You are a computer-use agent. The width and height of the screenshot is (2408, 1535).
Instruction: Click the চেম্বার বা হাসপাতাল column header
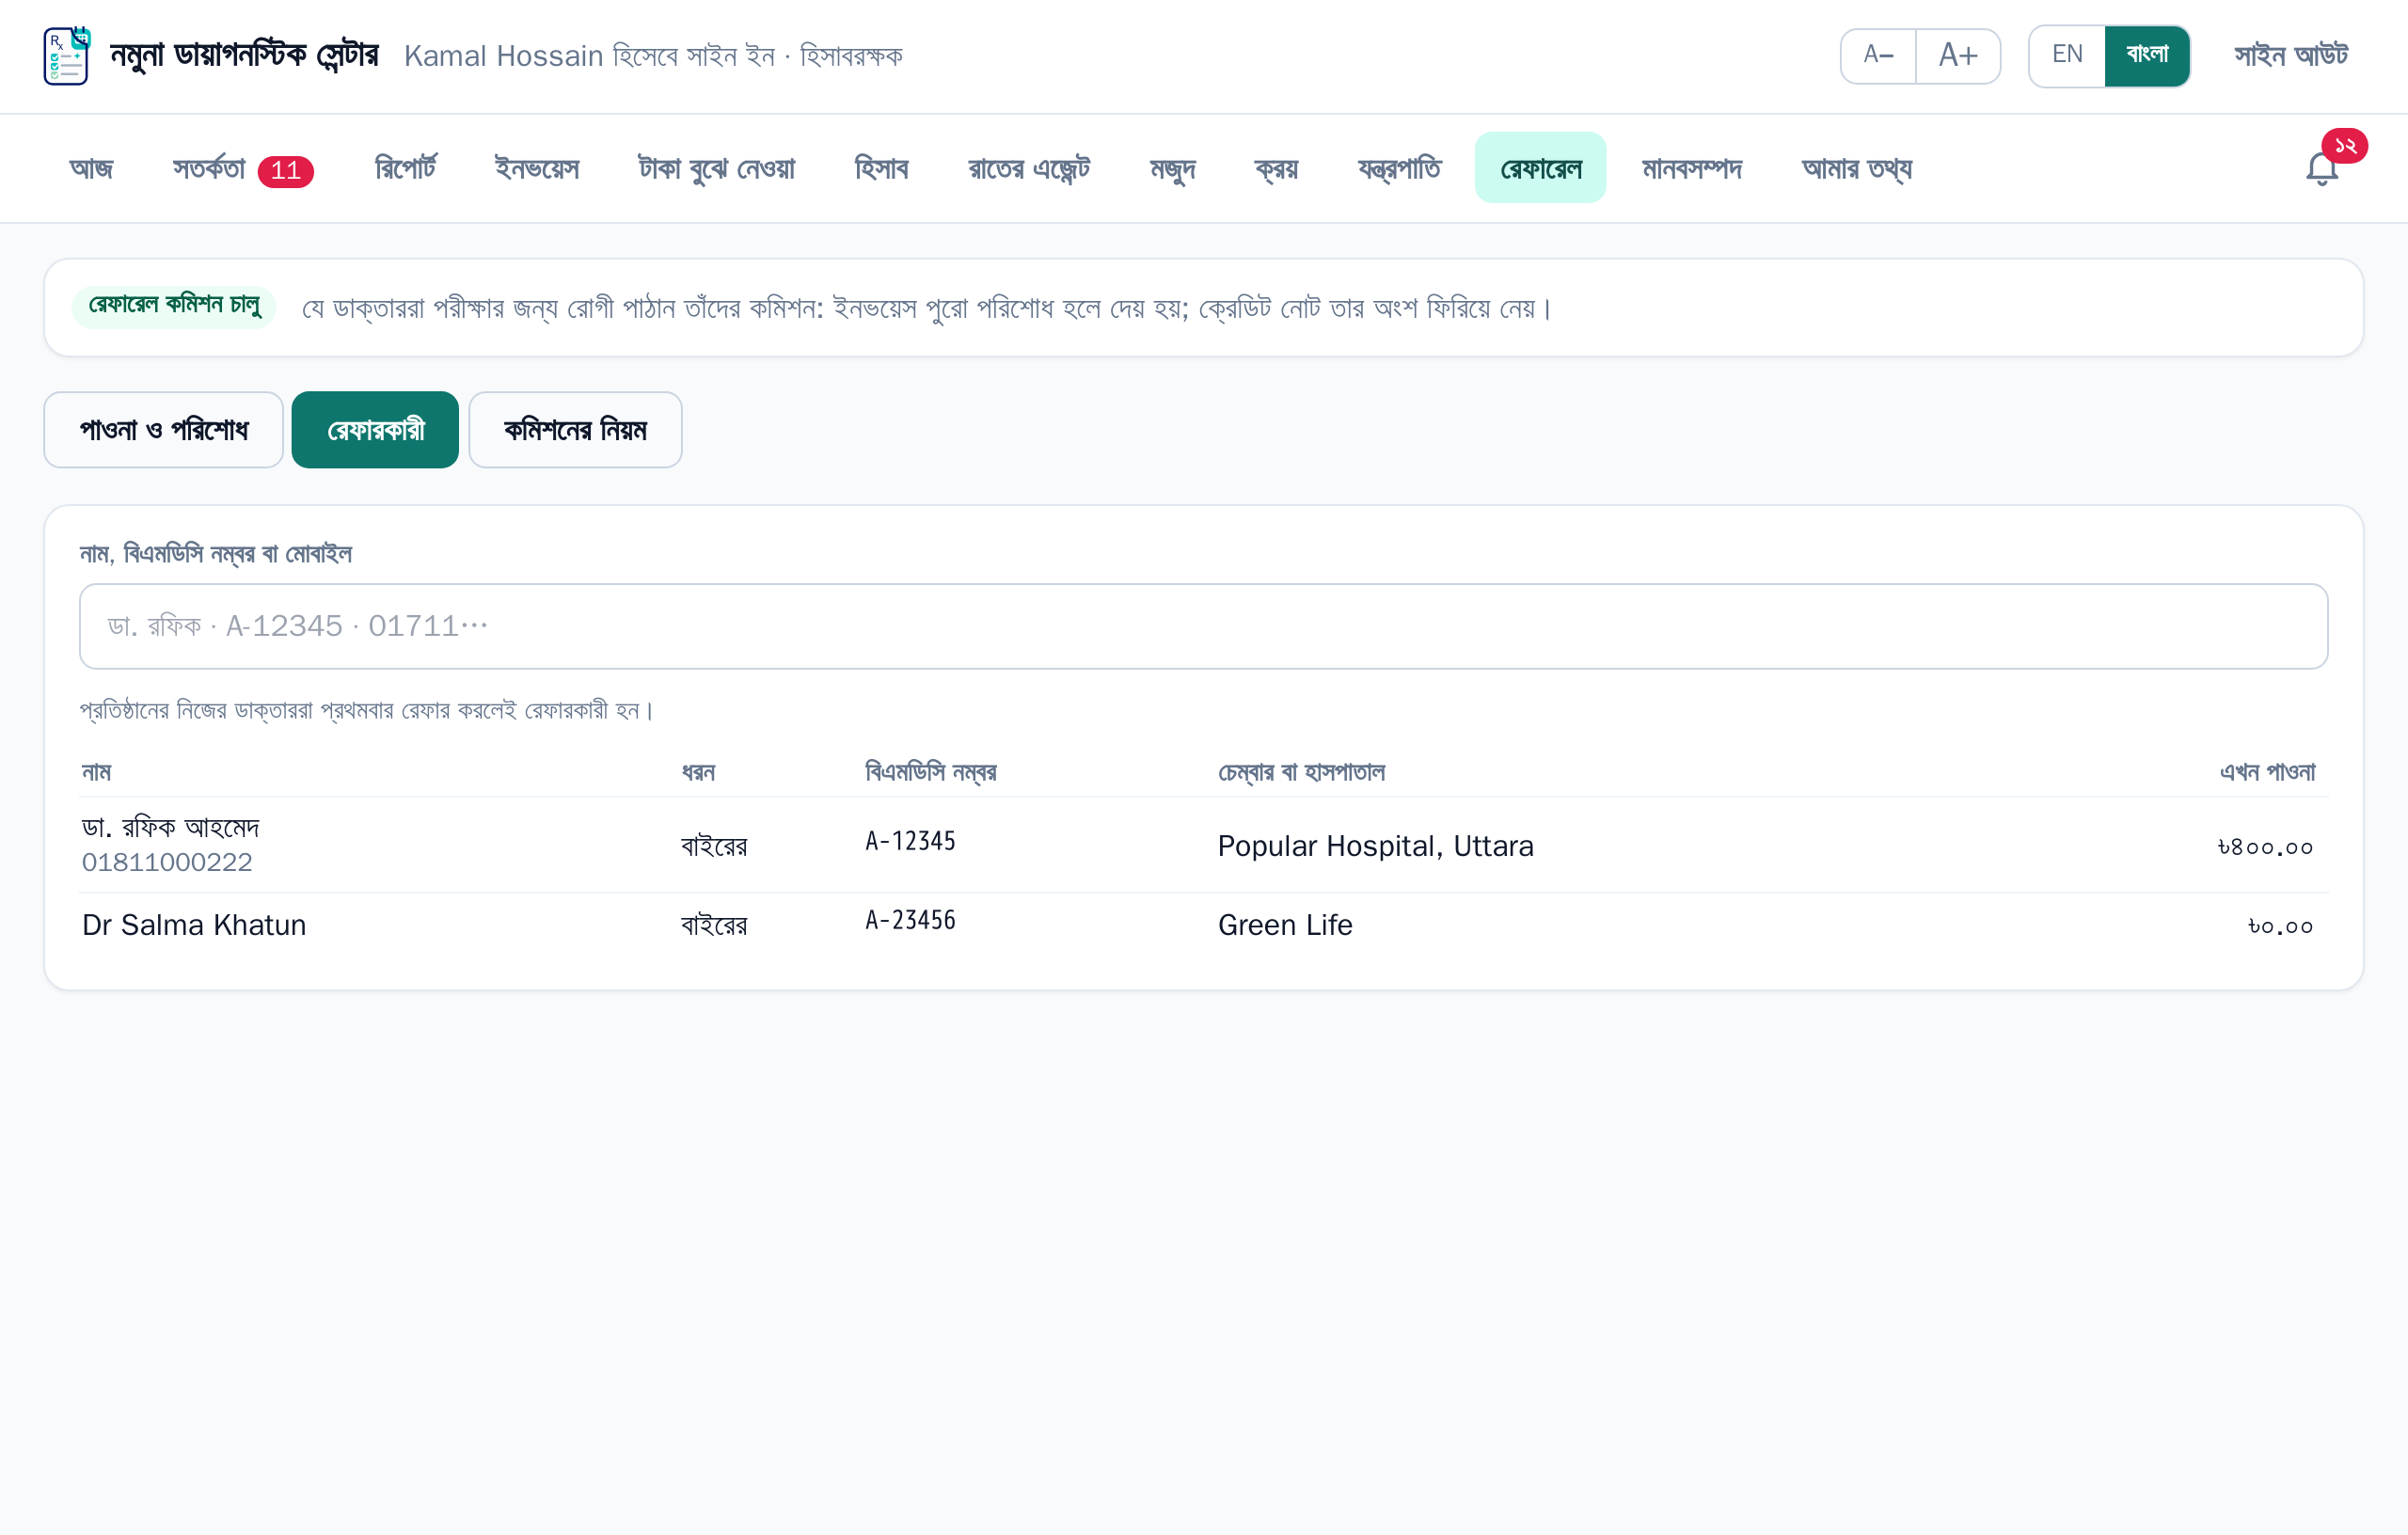[x=1301, y=772]
